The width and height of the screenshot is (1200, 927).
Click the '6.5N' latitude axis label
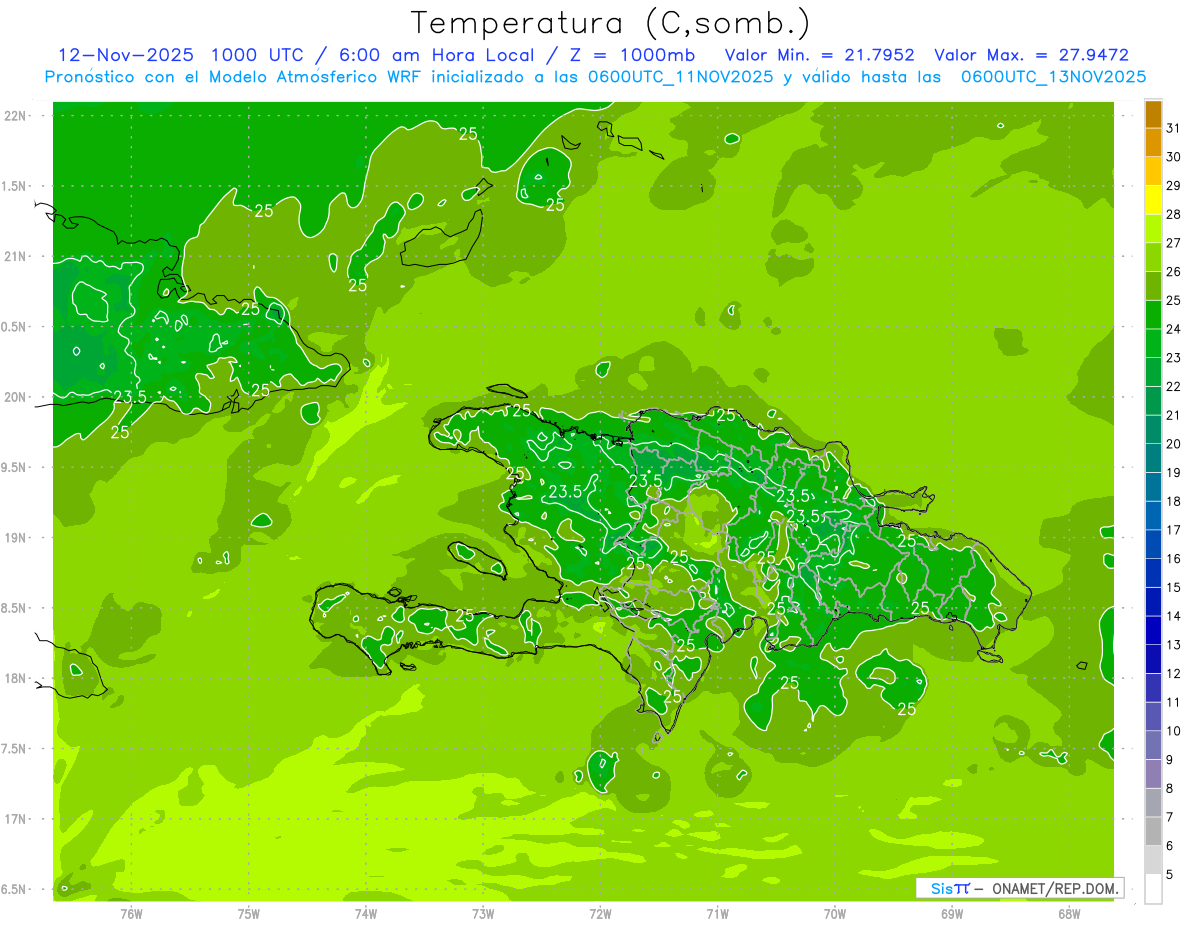15,889
